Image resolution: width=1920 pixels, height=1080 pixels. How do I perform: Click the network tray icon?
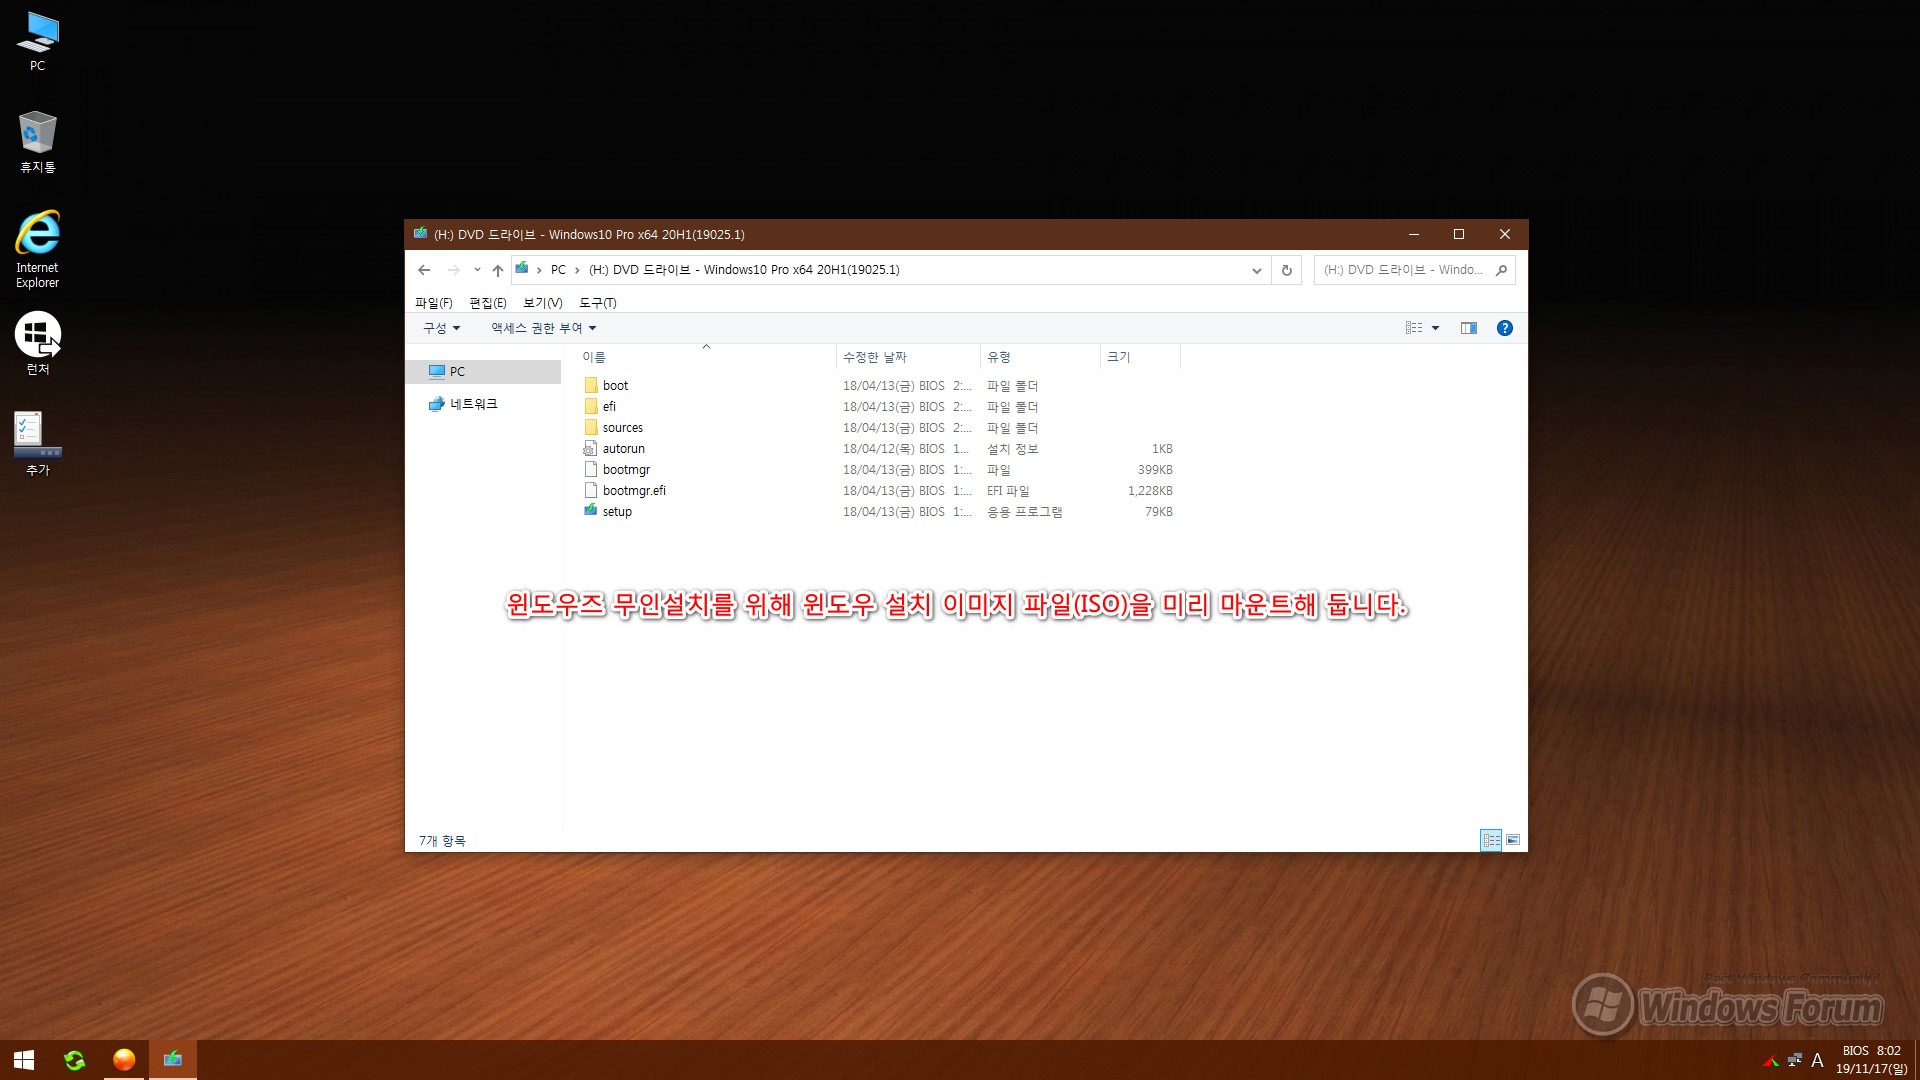pyautogui.click(x=1794, y=1060)
